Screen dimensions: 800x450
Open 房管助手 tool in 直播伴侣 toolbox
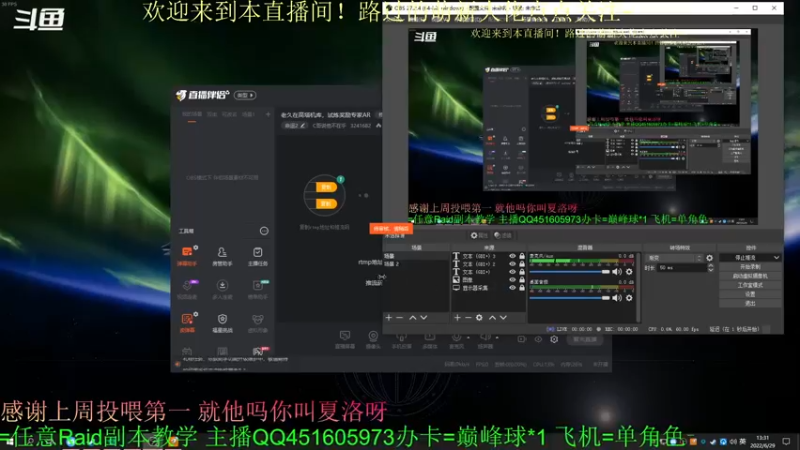click(222, 256)
